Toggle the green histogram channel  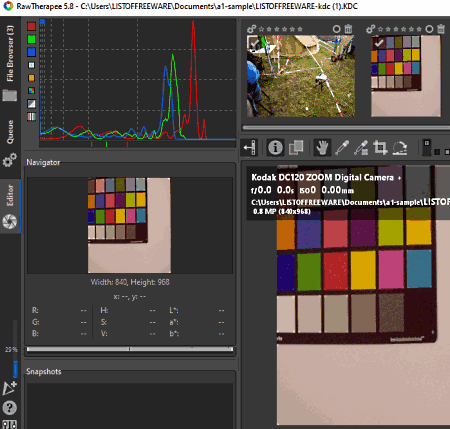(31, 39)
